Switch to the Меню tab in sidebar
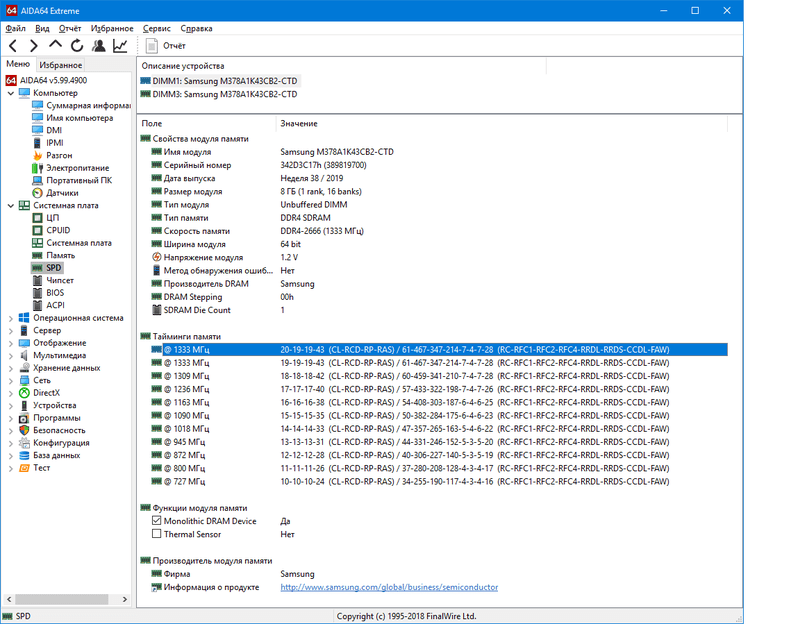 (x=18, y=64)
